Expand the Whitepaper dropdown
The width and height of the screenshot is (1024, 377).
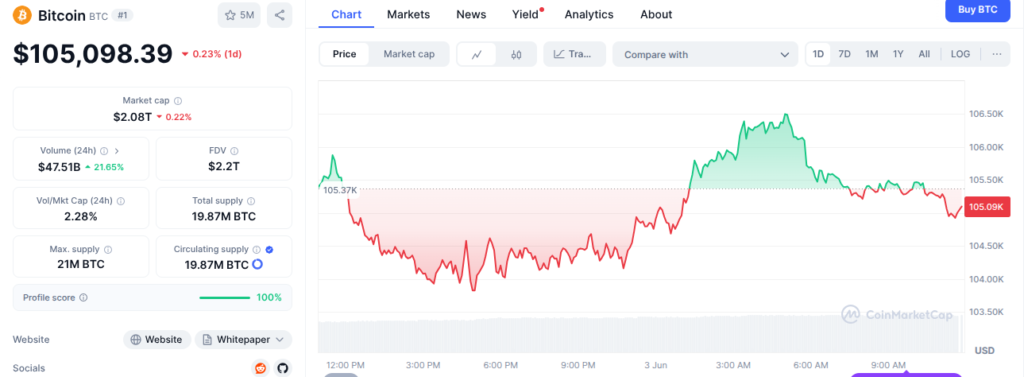(243, 340)
